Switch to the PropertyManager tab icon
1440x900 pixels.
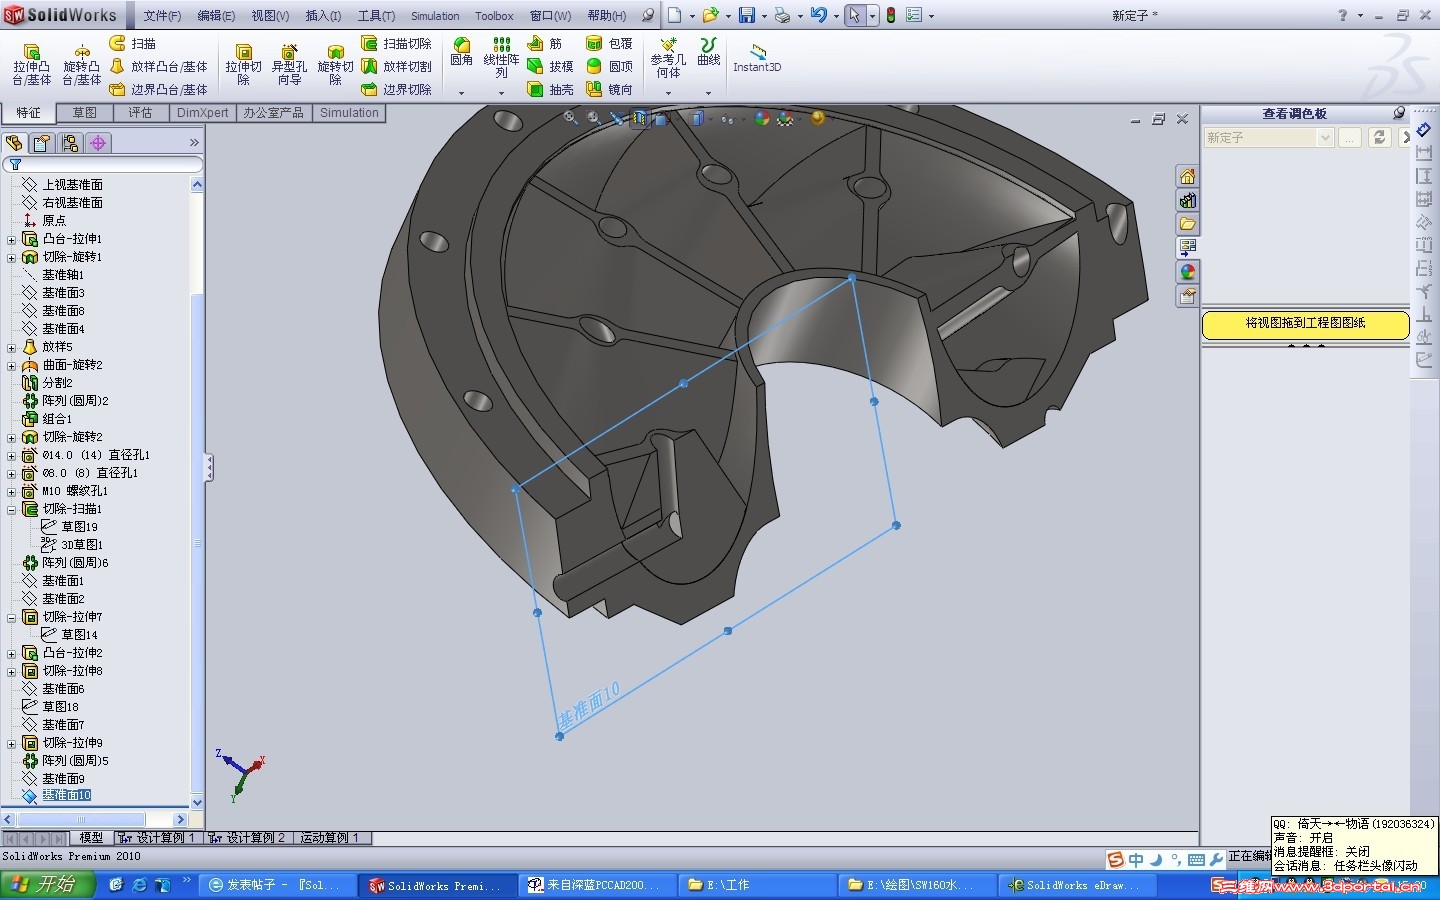[42, 143]
